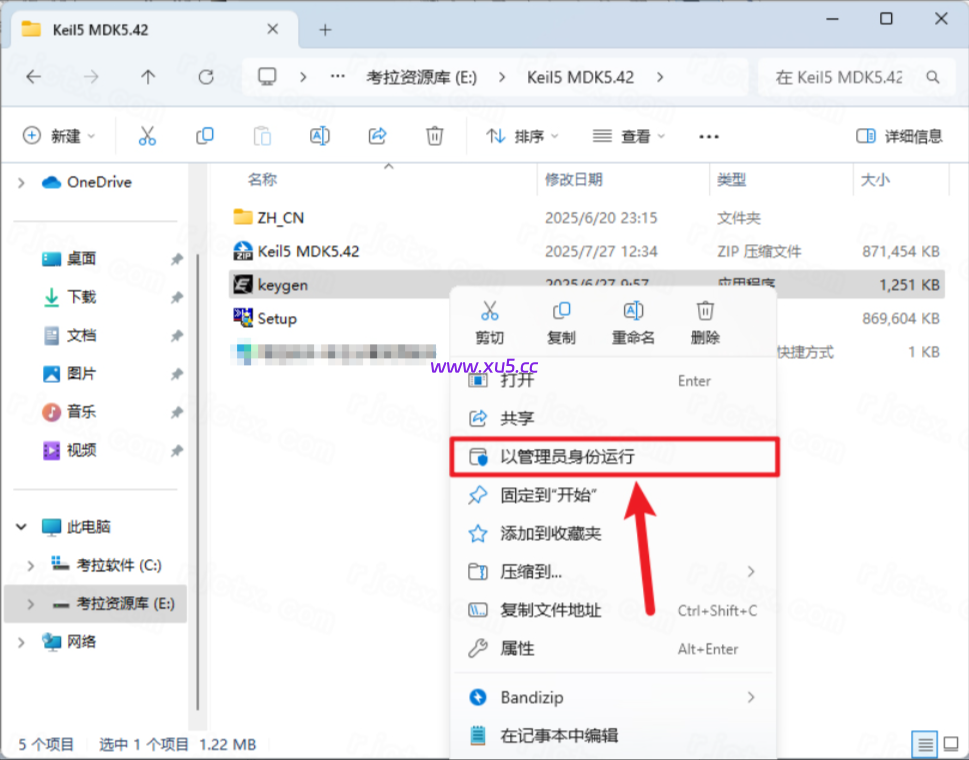Click the Copy icon in the toolbar
The height and width of the screenshot is (760, 969).
[x=206, y=135]
